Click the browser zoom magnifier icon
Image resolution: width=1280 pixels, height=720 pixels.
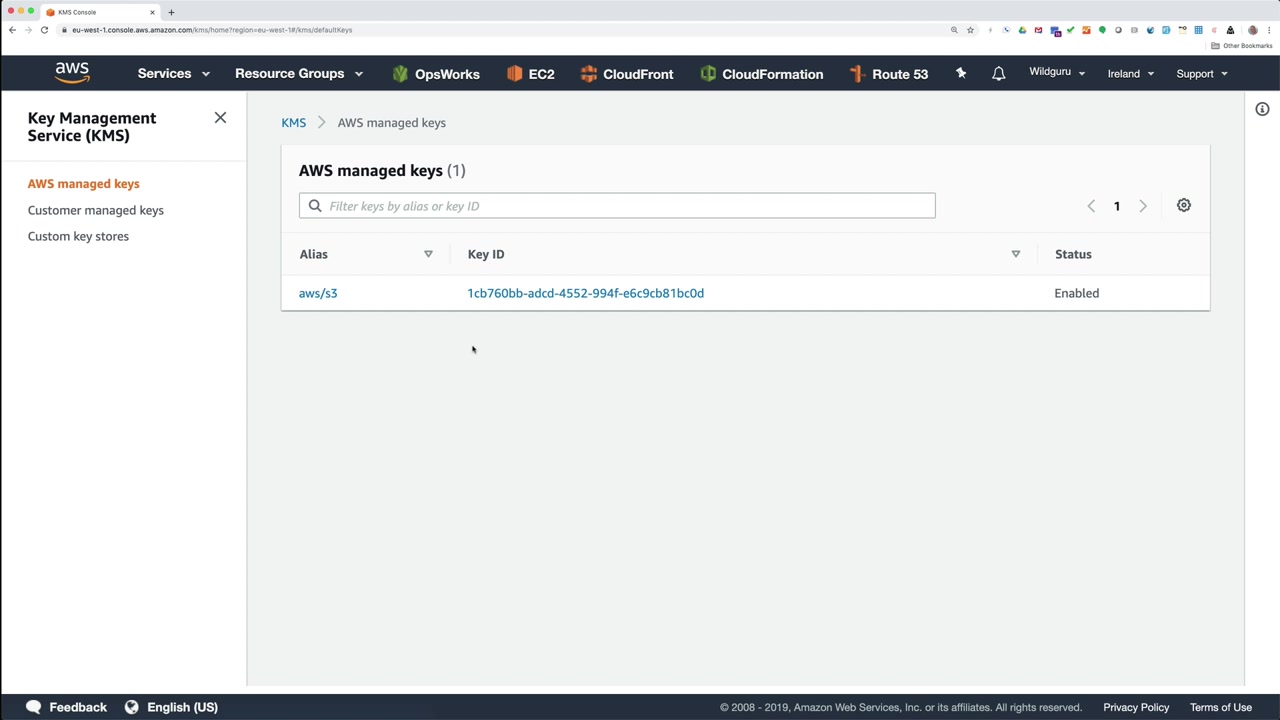pyautogui.click(x=954, y=30)
